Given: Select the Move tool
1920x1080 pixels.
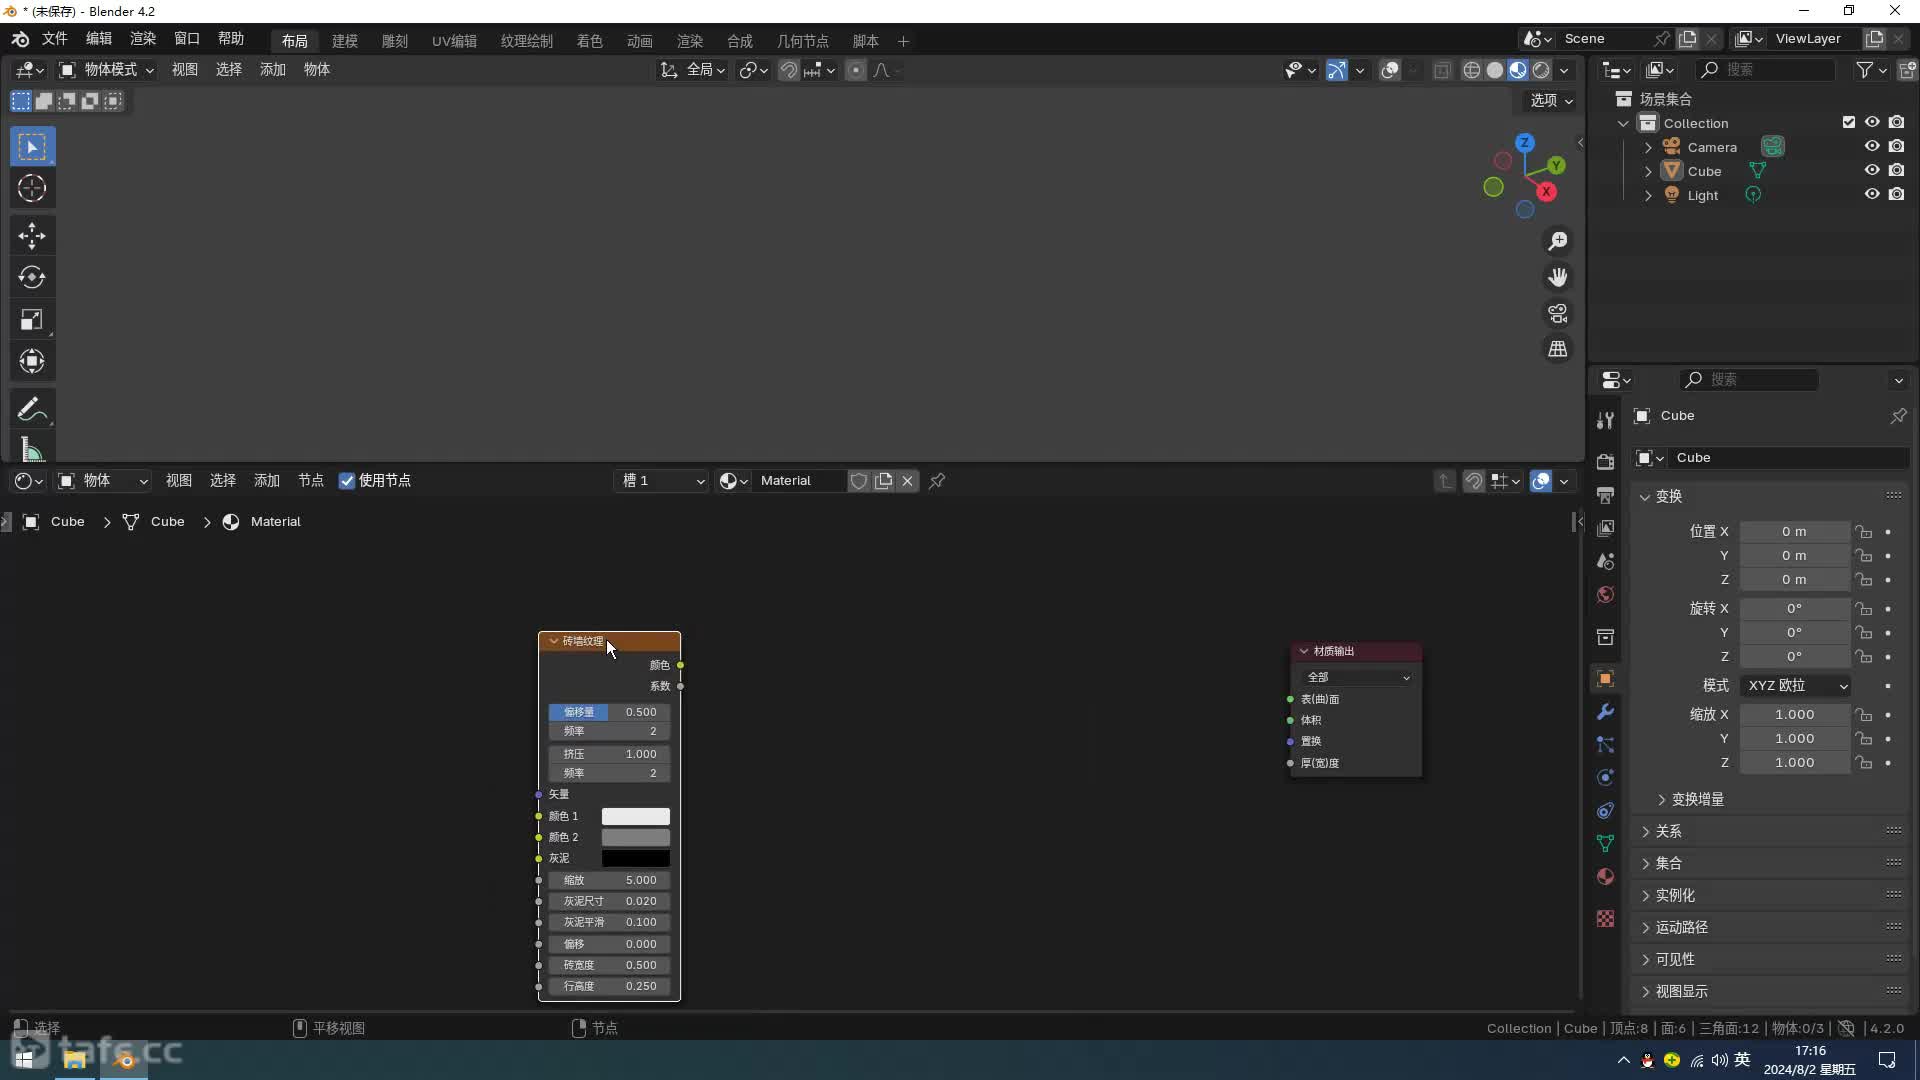Looking at the screenshot, I should [32, 236].
